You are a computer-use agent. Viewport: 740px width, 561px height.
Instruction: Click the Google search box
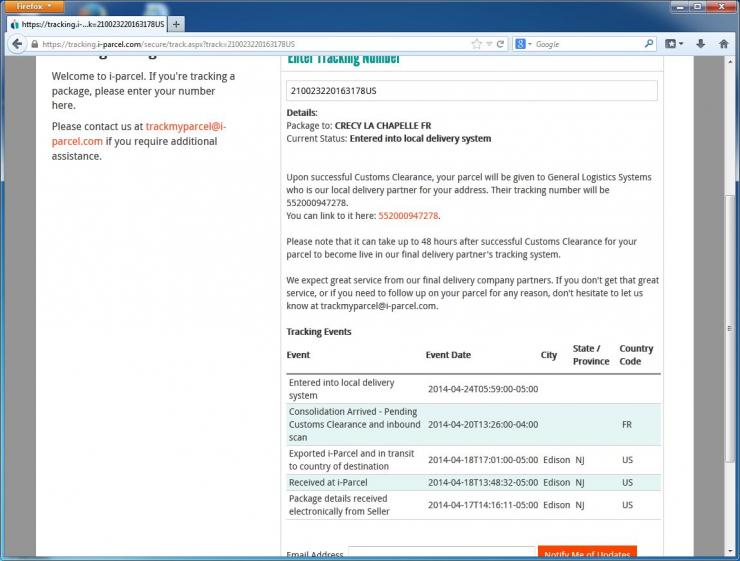[588, 44]
